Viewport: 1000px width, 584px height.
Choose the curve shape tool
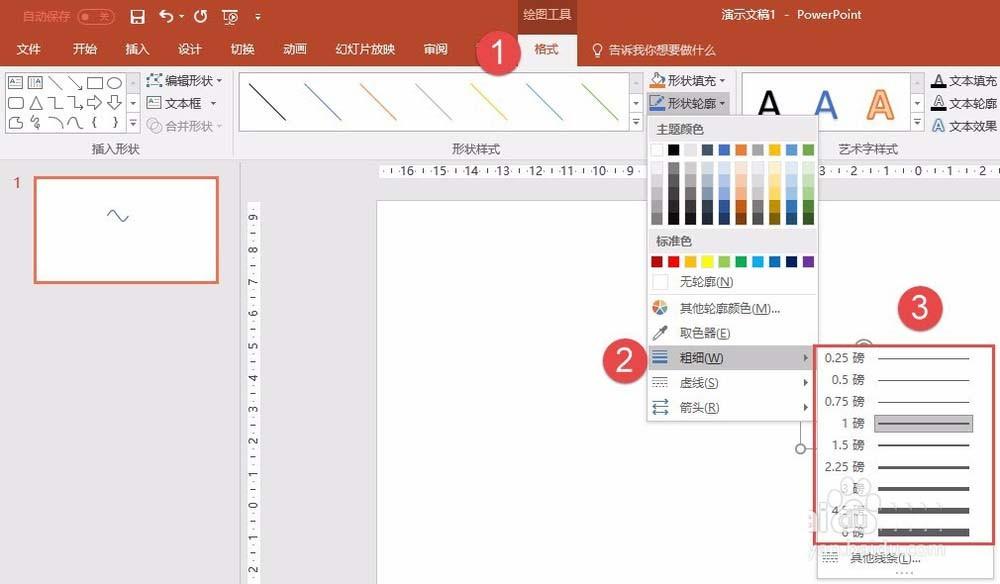(75, 121)
